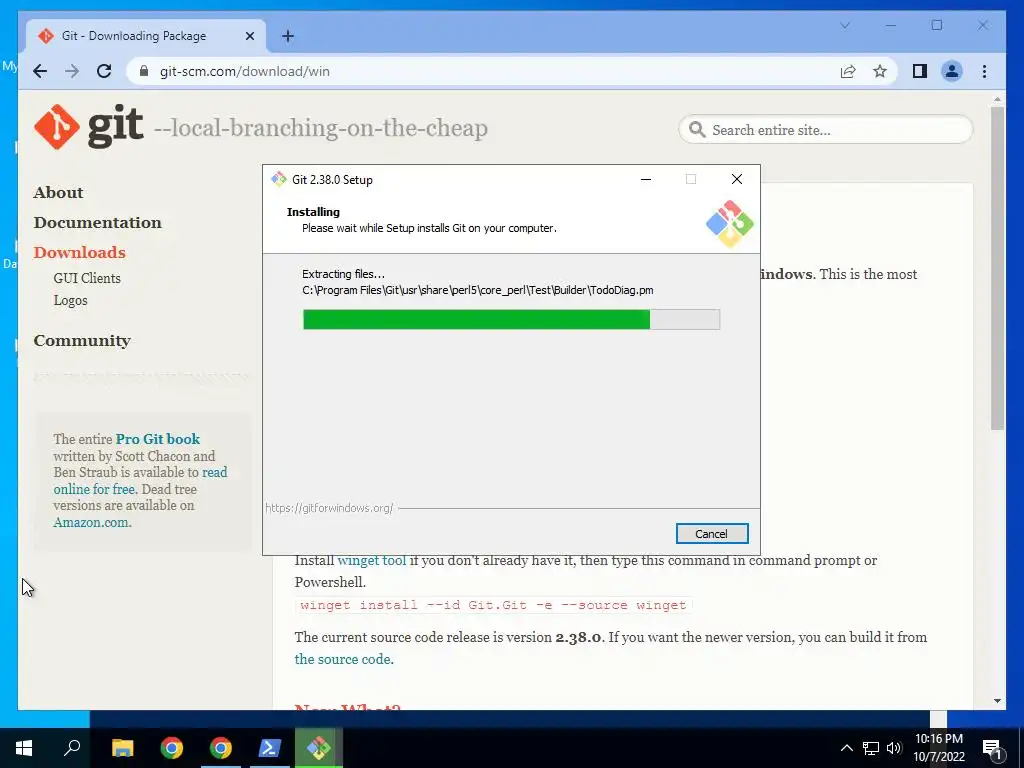Open the source code link
Image resolution: width=1024 pixels, height=768 pixels.
tap(344, 659)
